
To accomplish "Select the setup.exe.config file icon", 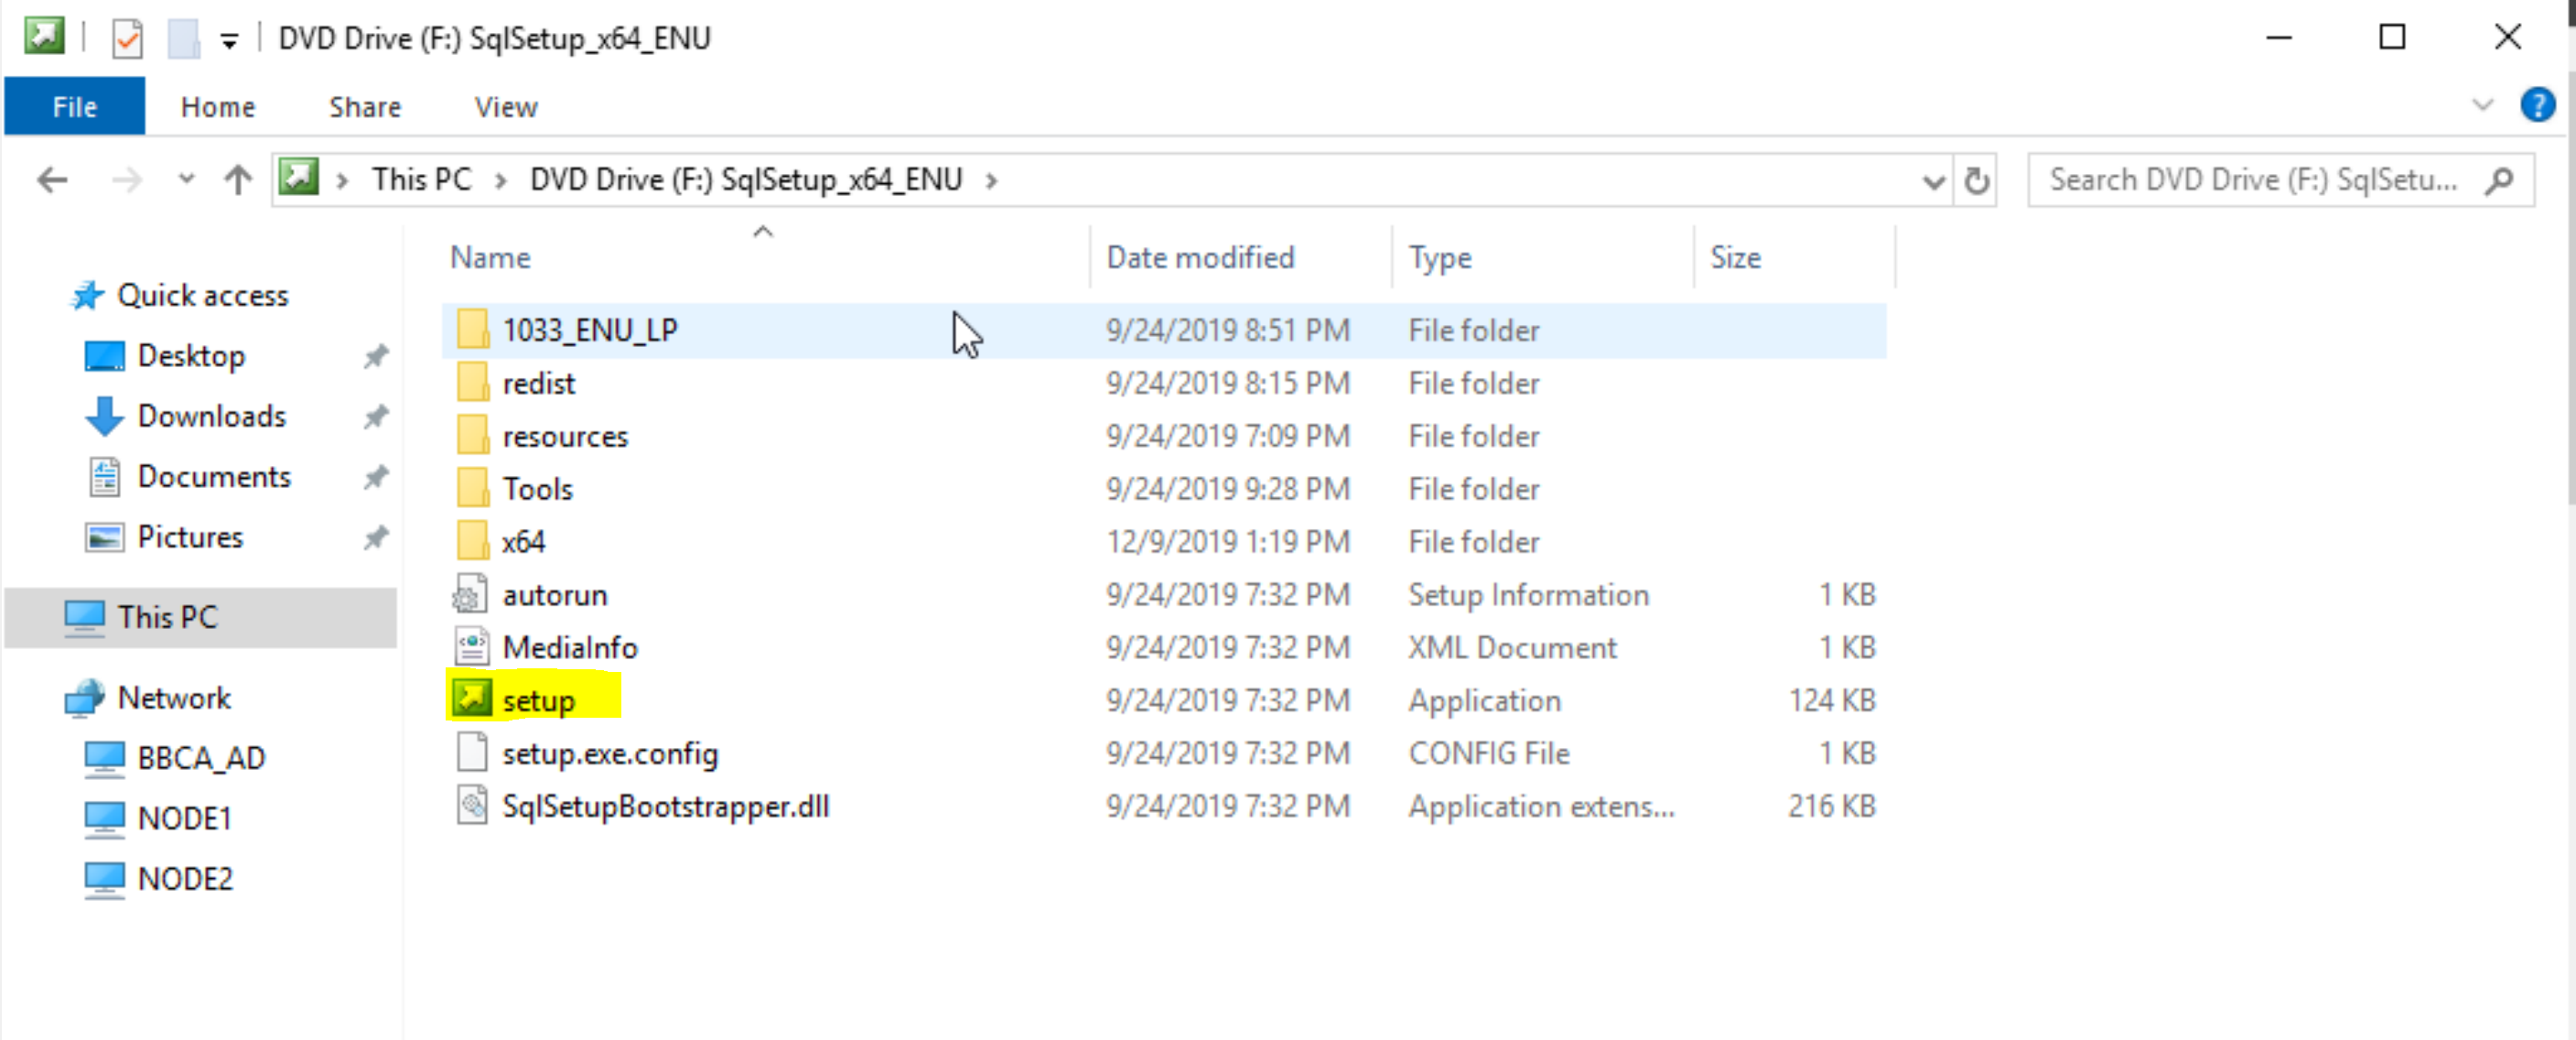I will (471, 753).
